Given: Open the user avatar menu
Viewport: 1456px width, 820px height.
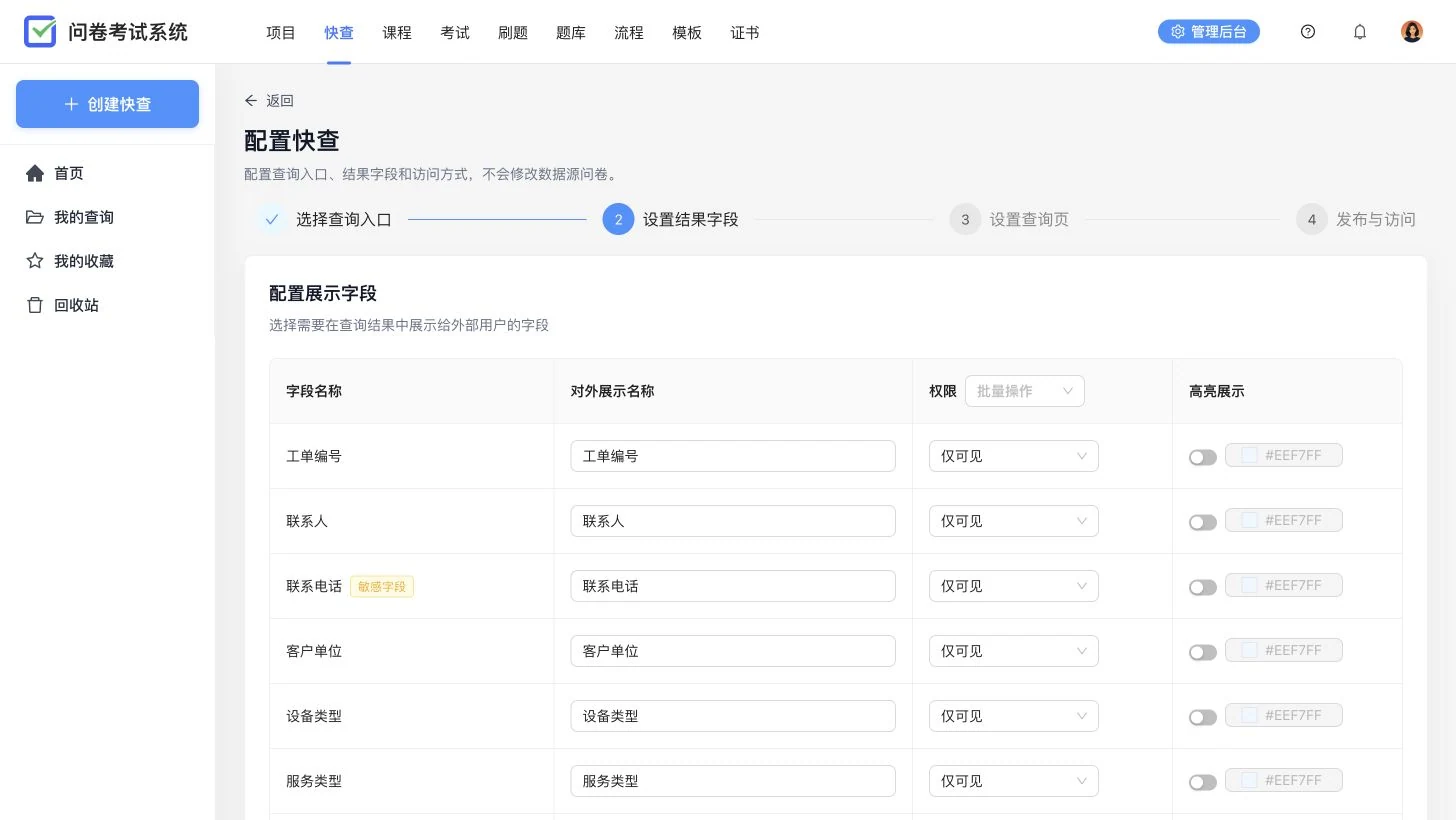Looking at the screenshot, I should (x=1412, y=32).
